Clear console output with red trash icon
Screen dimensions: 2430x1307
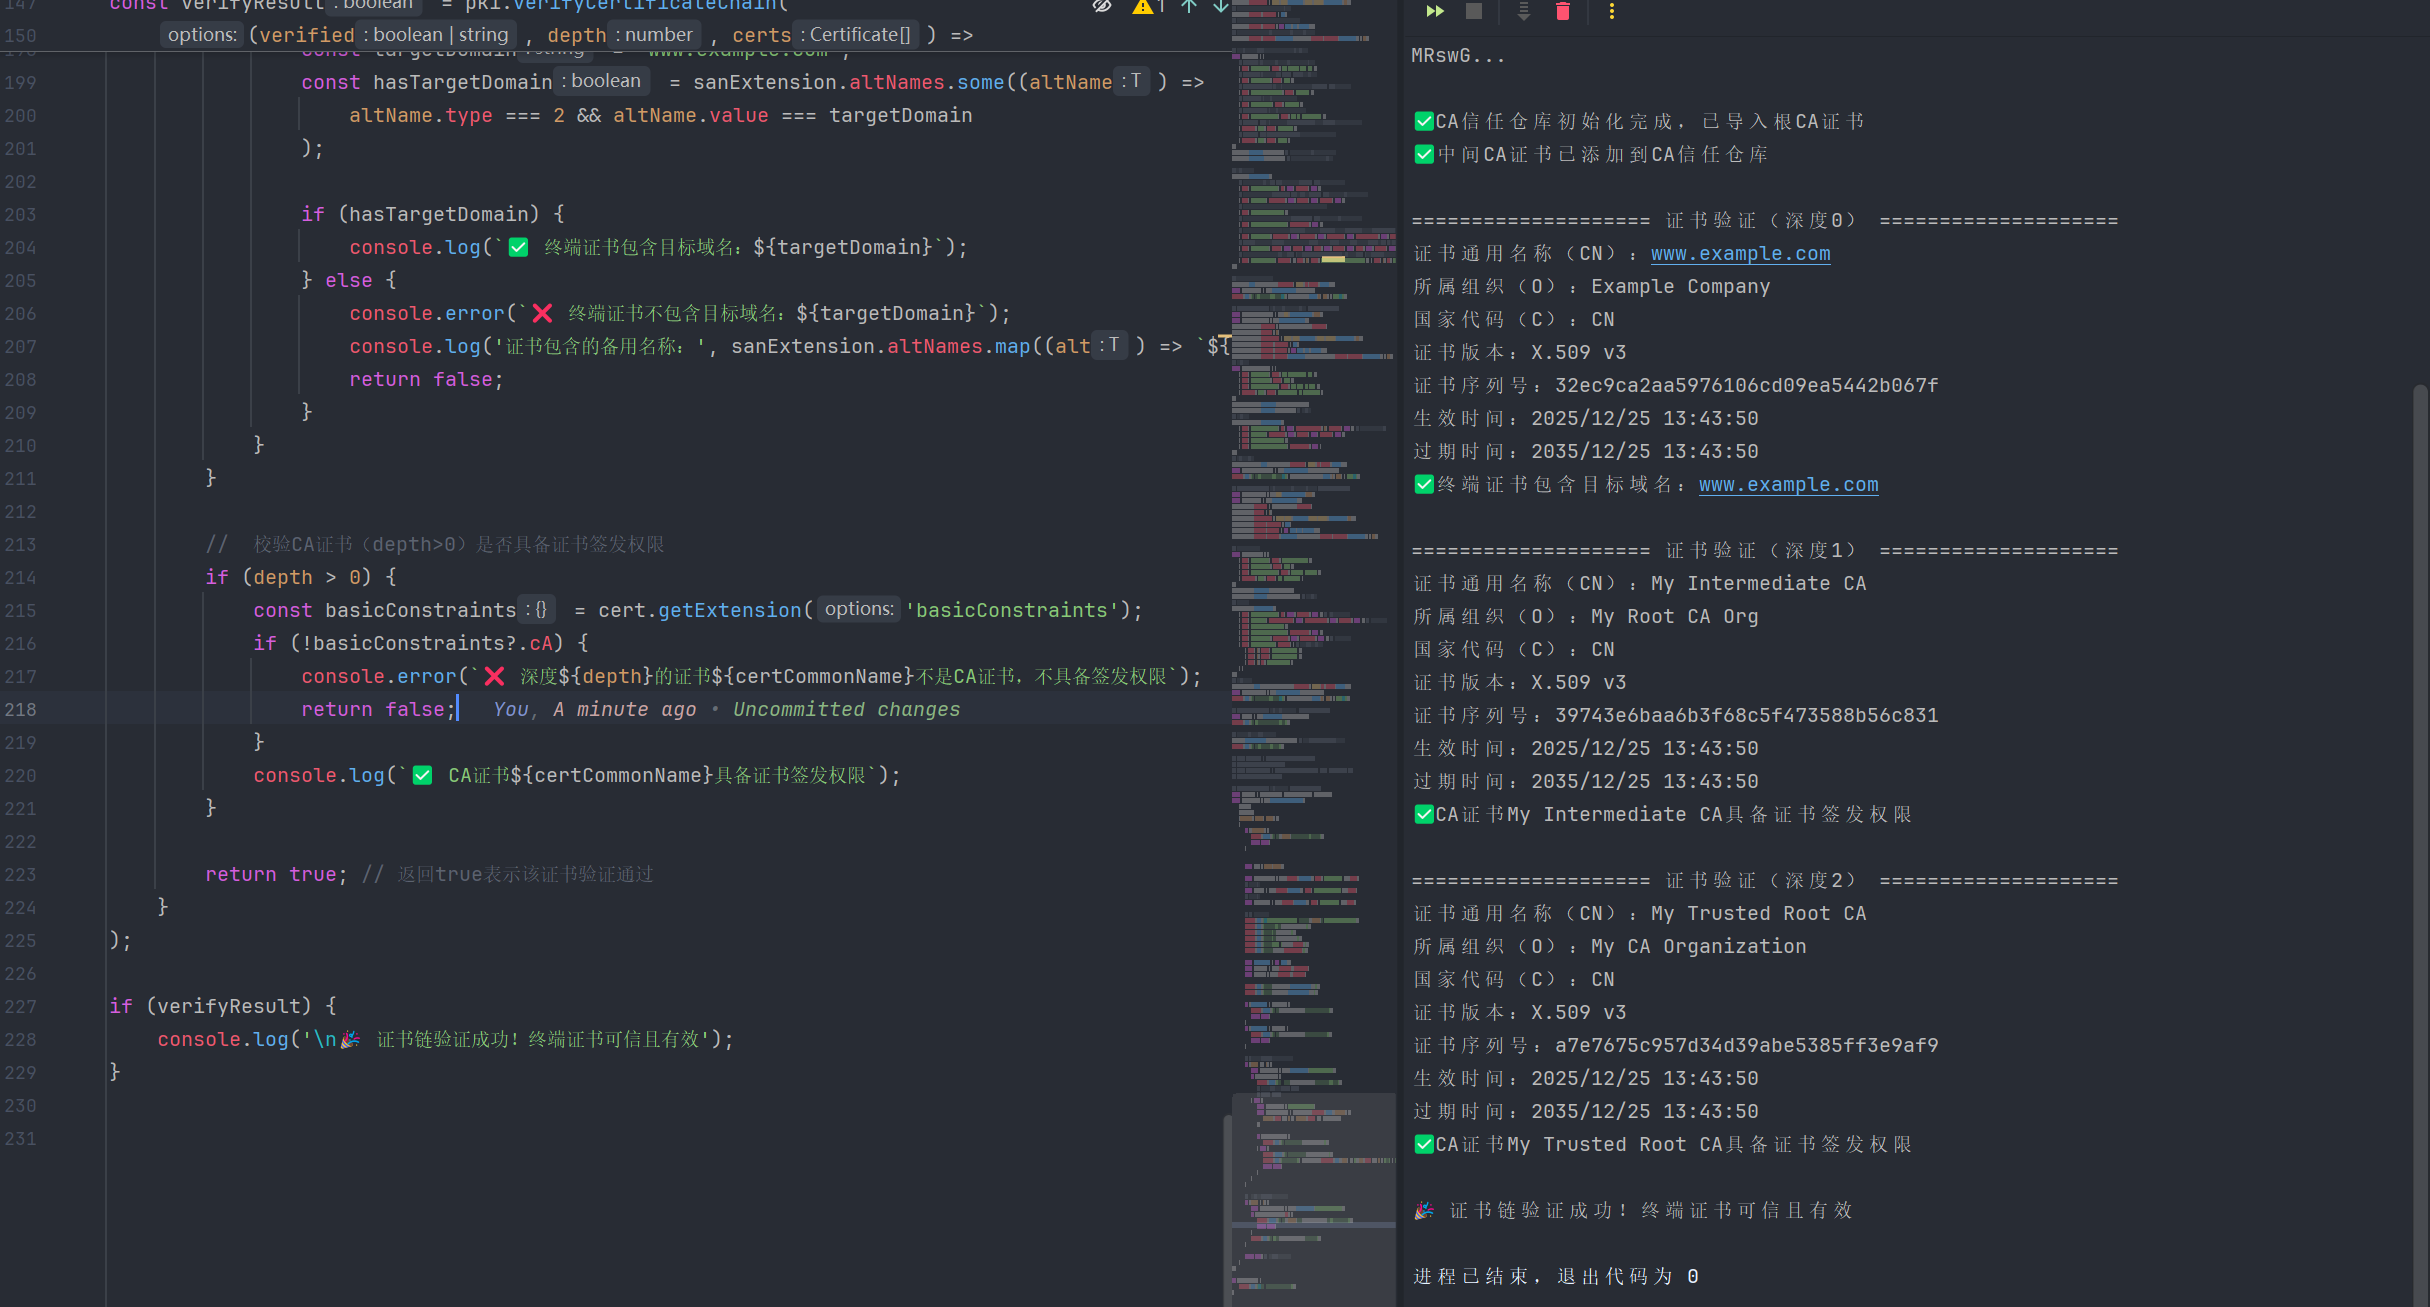[x=1562, y=11]
